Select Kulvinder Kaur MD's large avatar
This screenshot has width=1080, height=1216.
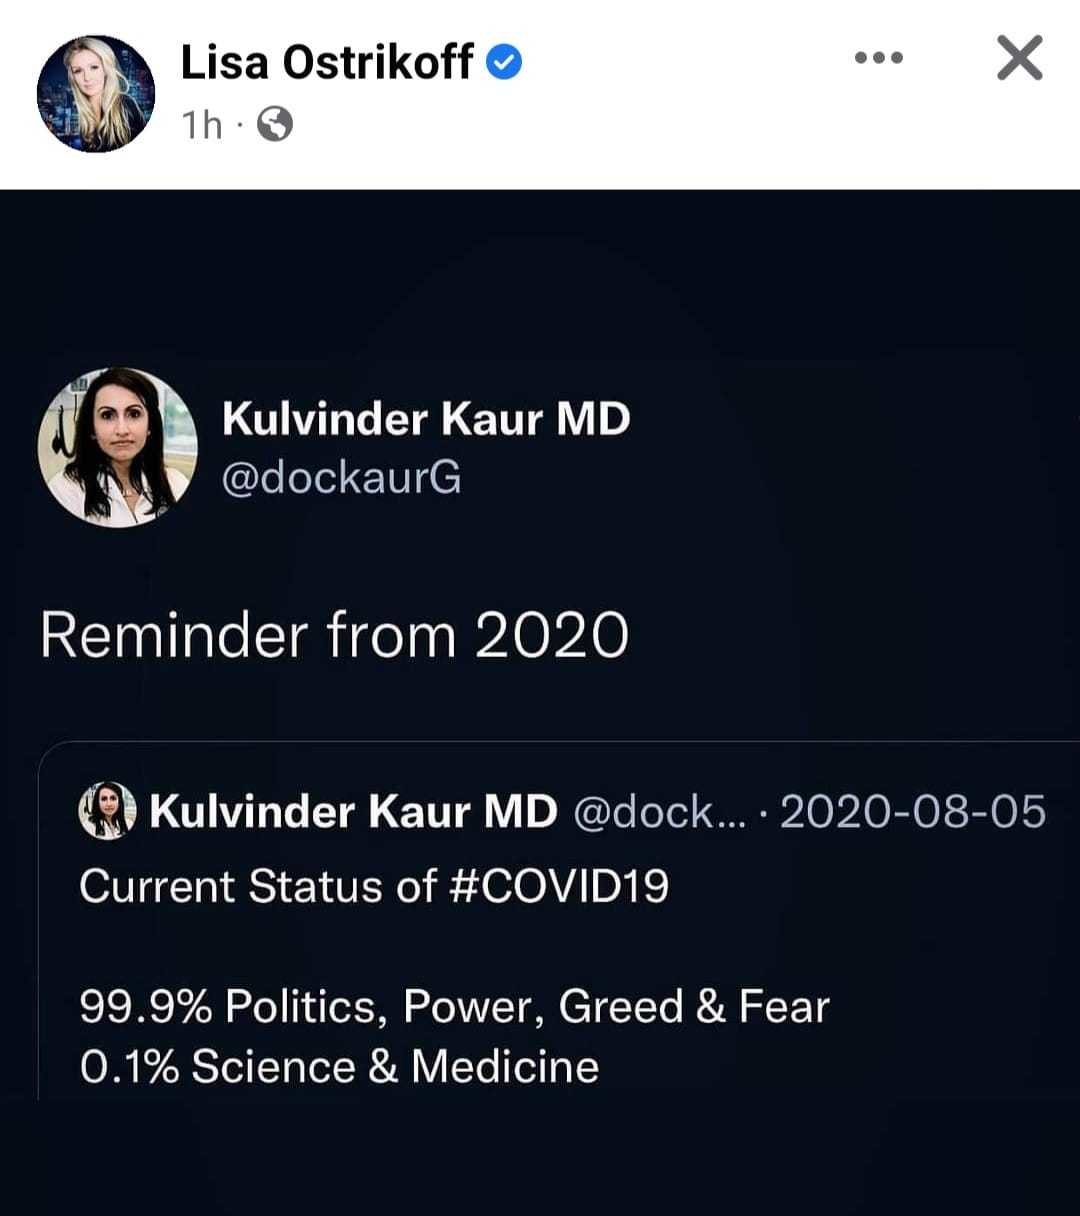118,447
